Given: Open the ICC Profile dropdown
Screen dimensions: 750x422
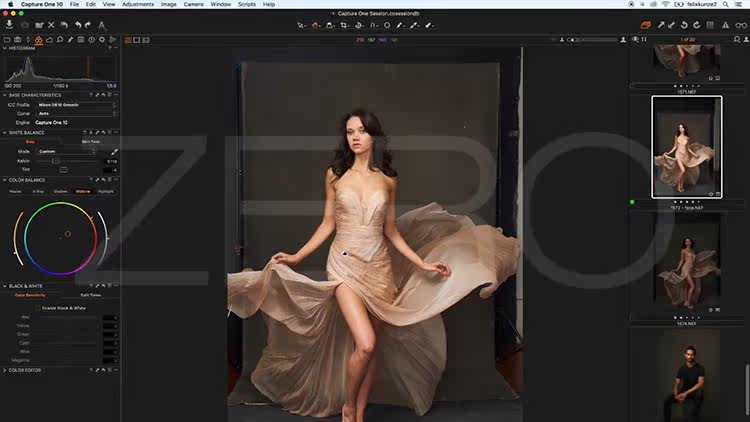Looking at the screenshot, I should point(76,105).
